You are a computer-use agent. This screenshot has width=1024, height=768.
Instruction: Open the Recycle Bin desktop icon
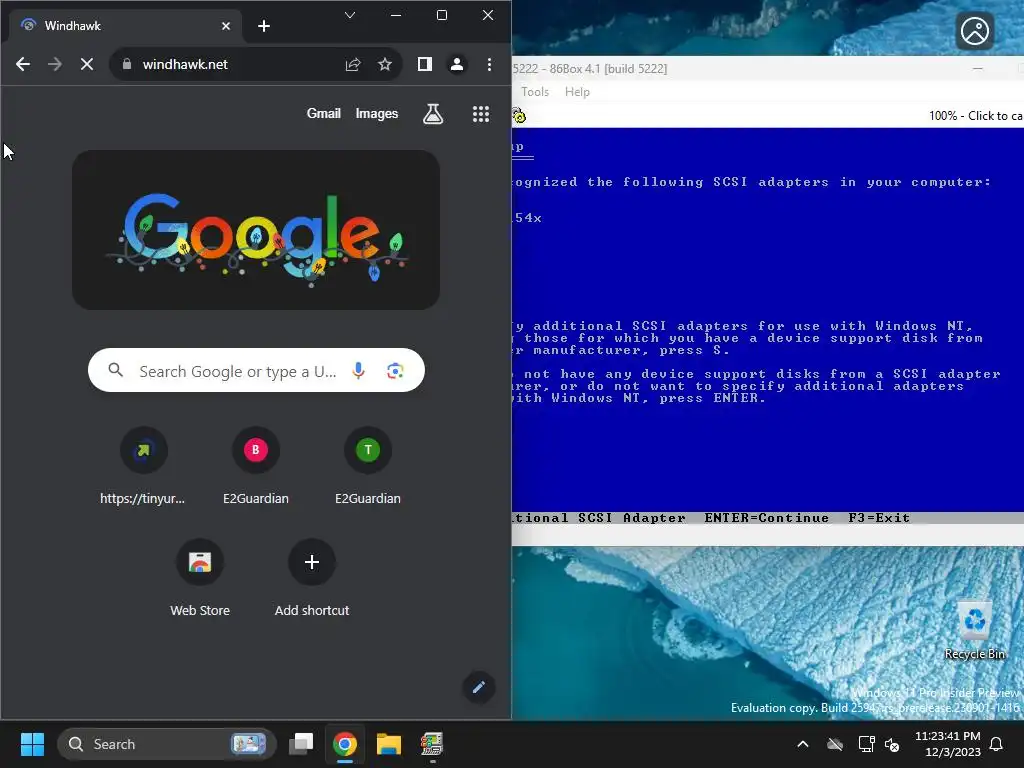[x=974, y=630]
